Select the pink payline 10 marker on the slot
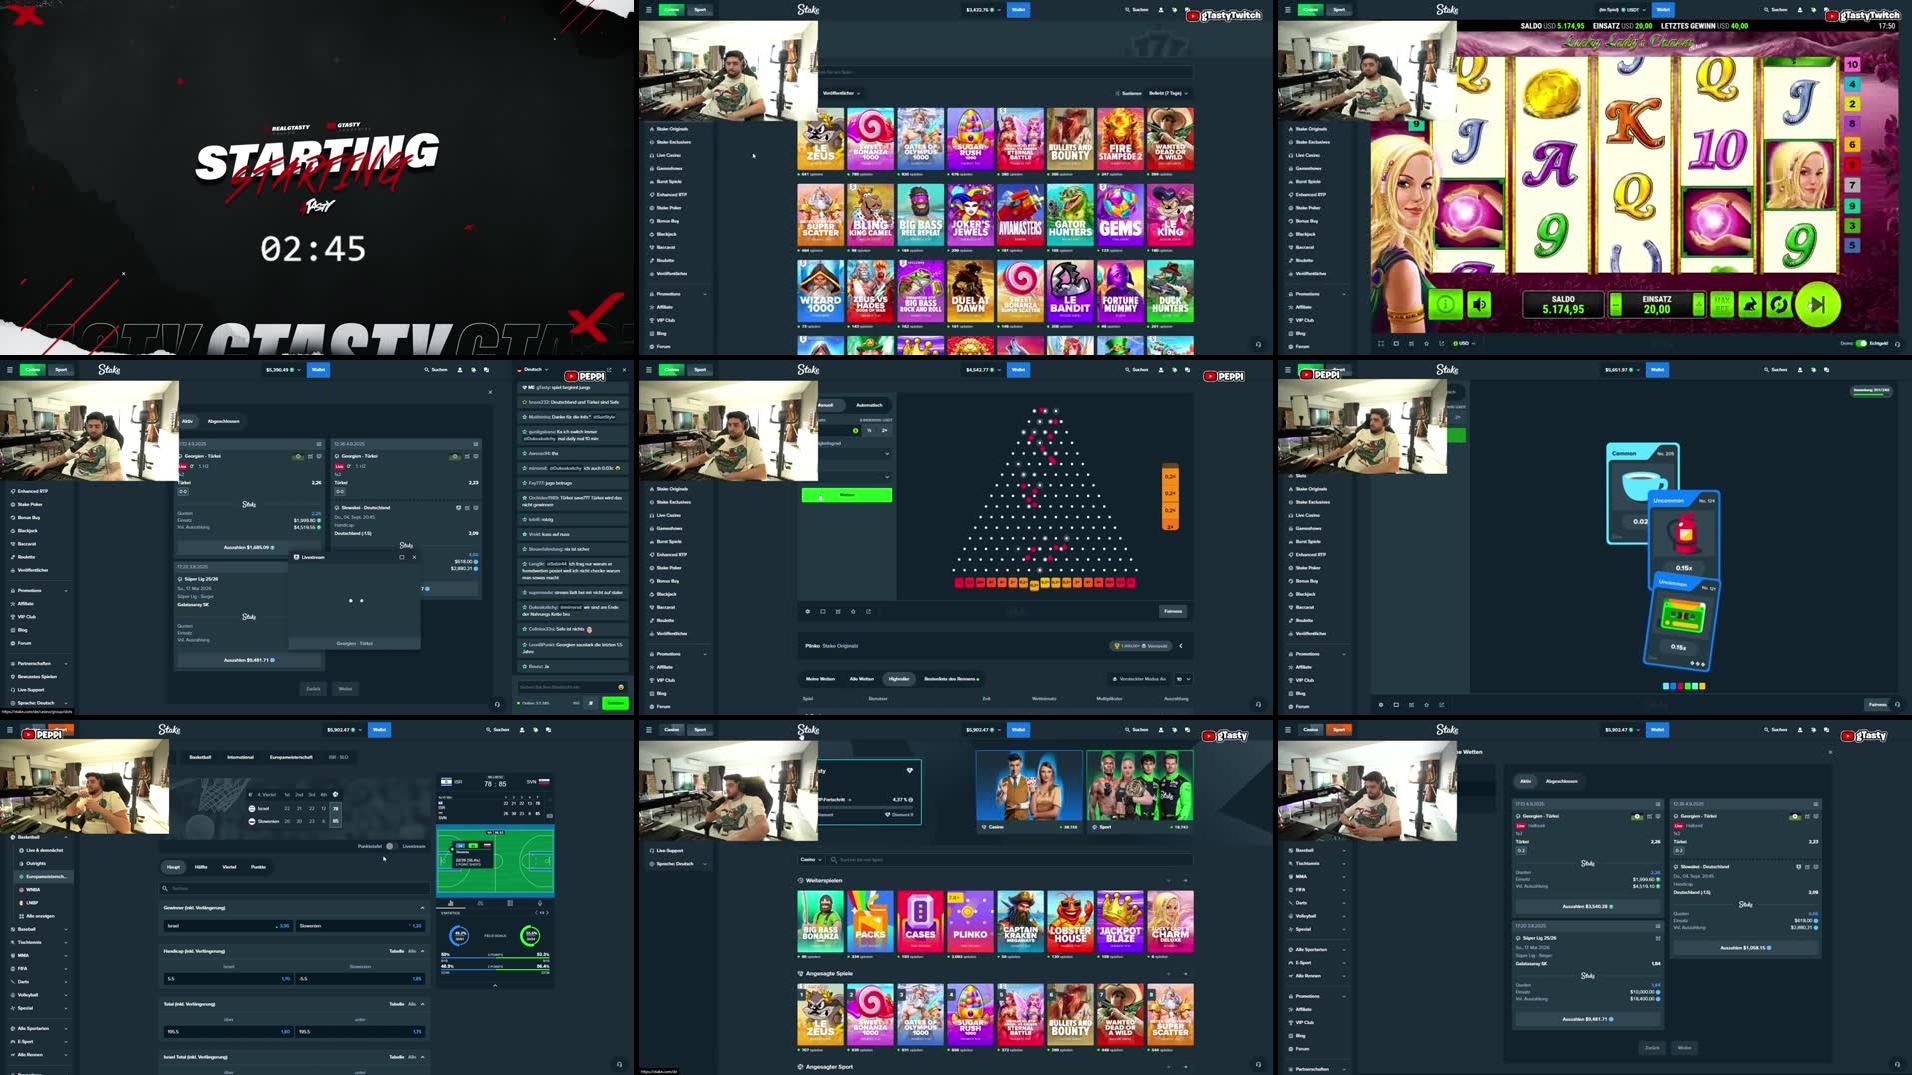The height and width of the screenshot is (1075, 1912). pos(1852,64)
